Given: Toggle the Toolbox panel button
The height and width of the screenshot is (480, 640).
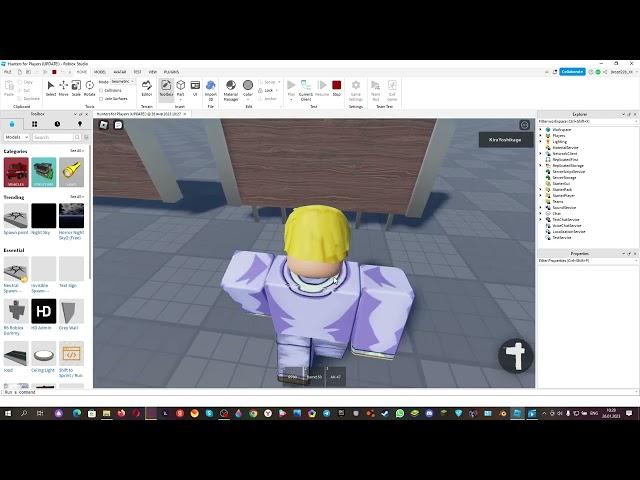Looking at the screenshot, I should [166, 88].
